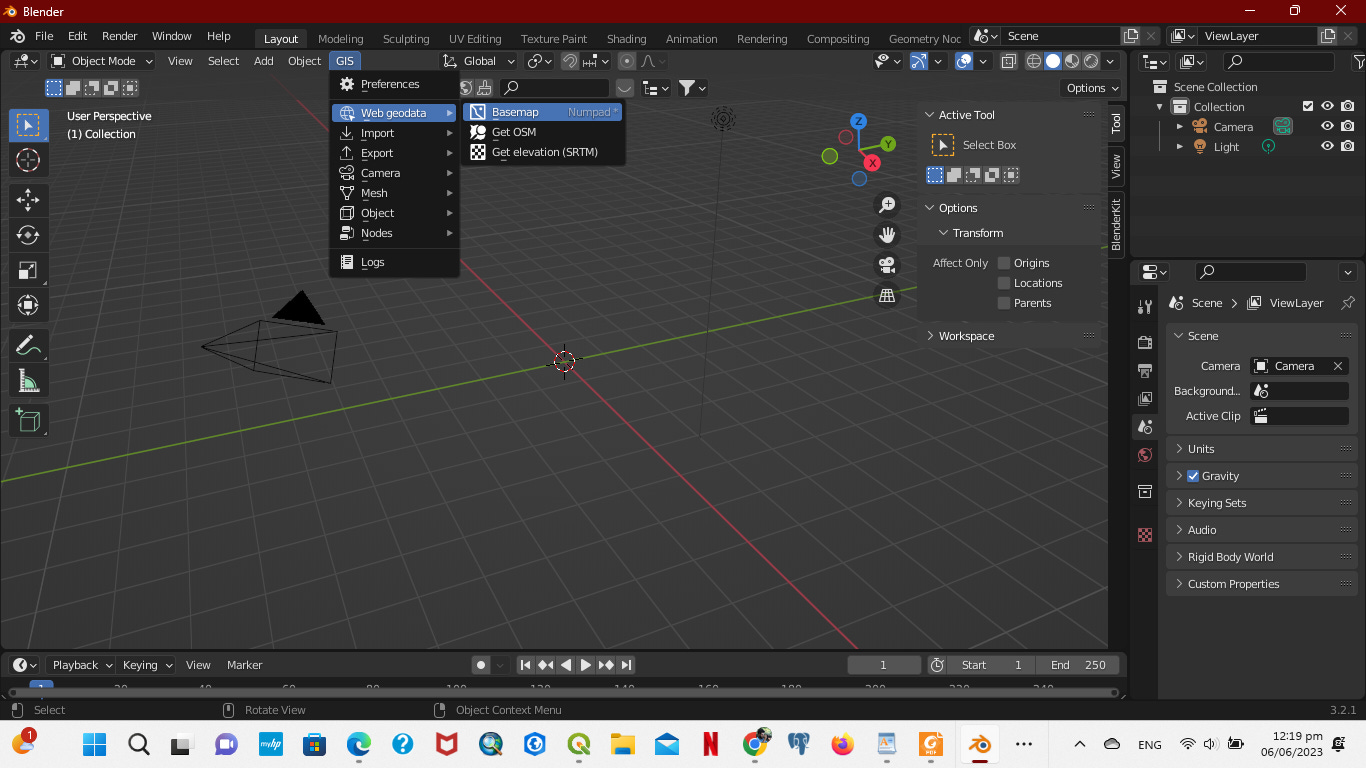Click the Options button in the viewport header
1366x768 pixels.
[1090, 87]
